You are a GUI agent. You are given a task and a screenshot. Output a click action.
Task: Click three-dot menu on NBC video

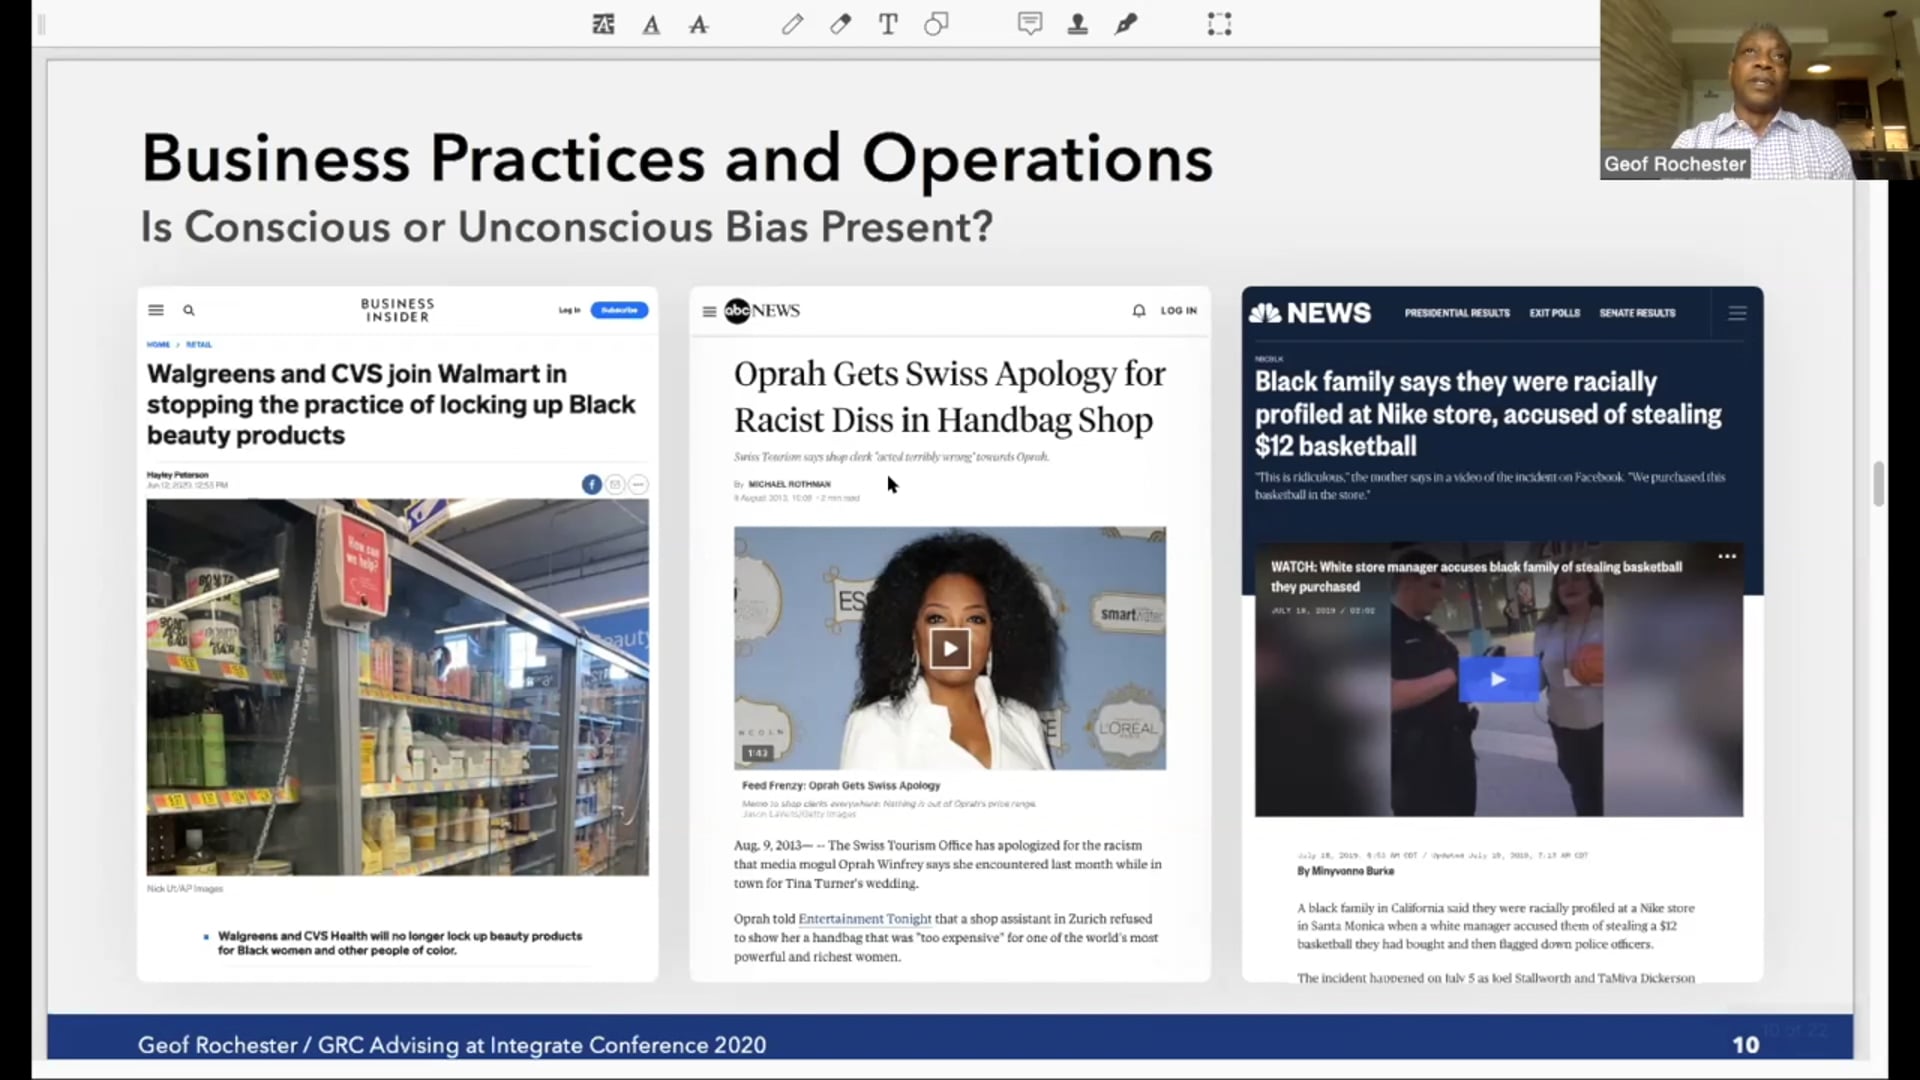coord(1727,556)
